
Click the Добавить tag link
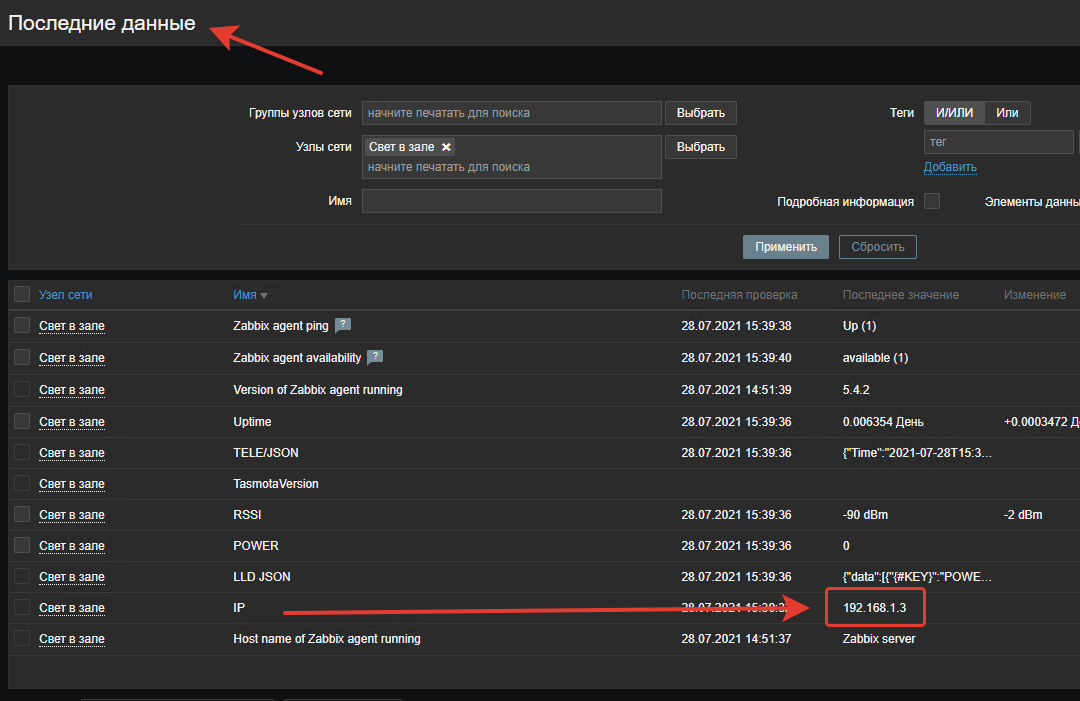pyautogui.click(x=949, y=167)
